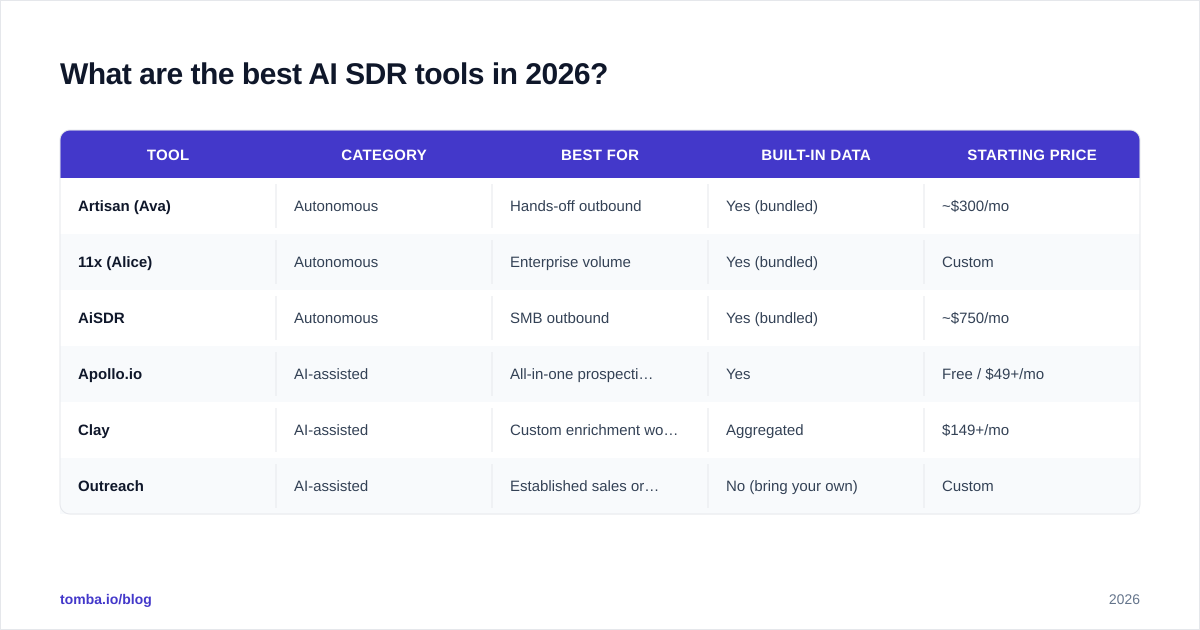The width and height of the screenshot is (1200, 630).
Task: Click the ~$300/mo price
Action: (x=975, y=206)
